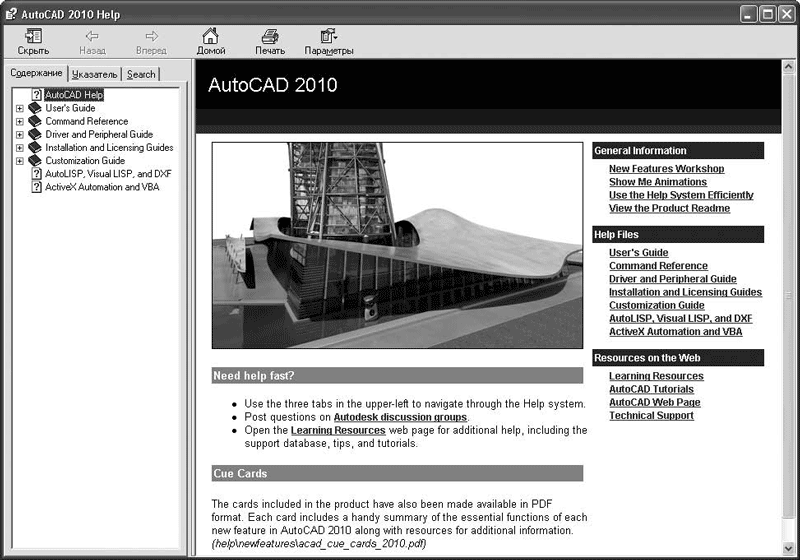Open the Technical Support link
The width and height of the screenshot is (800, 560).
click(651, 415)
